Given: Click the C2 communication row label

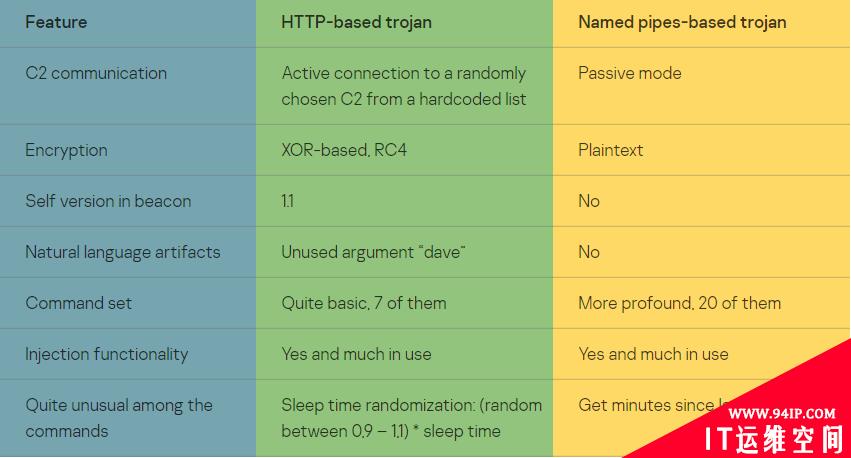Looking at the screenshot, I should [96, 73].
